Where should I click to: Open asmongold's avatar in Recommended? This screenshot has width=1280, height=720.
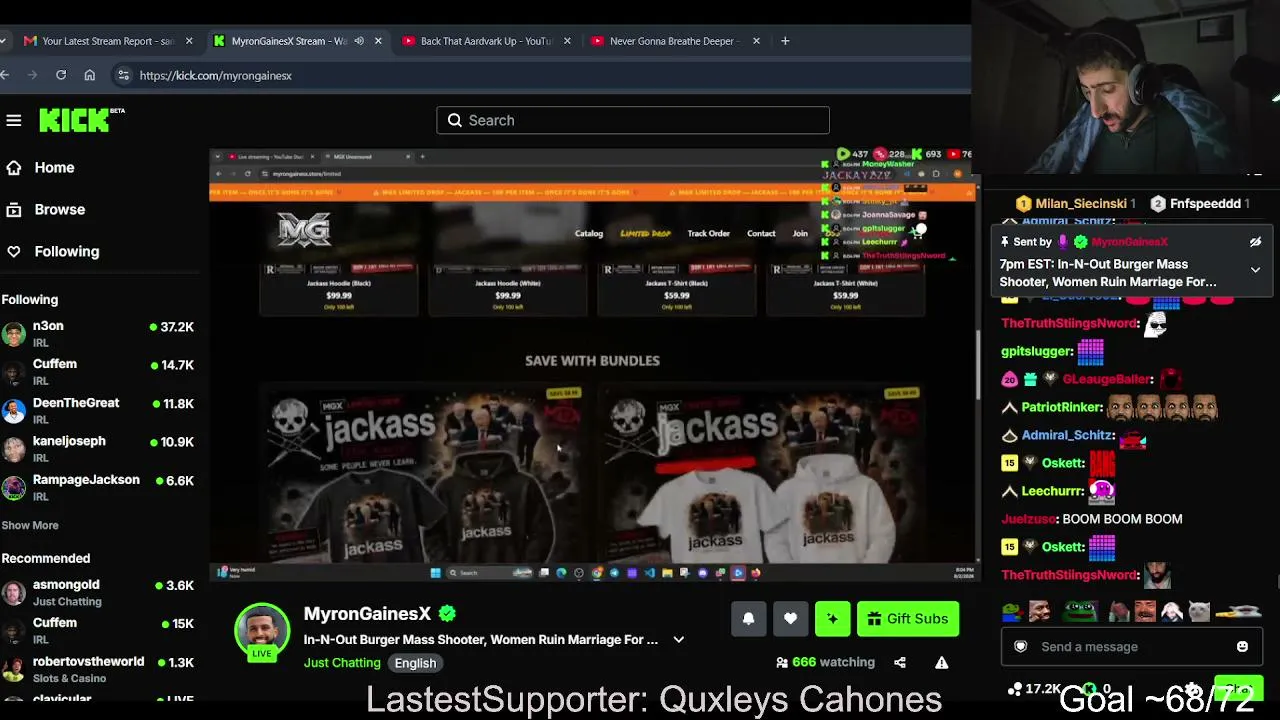click(x=13, y=593)
